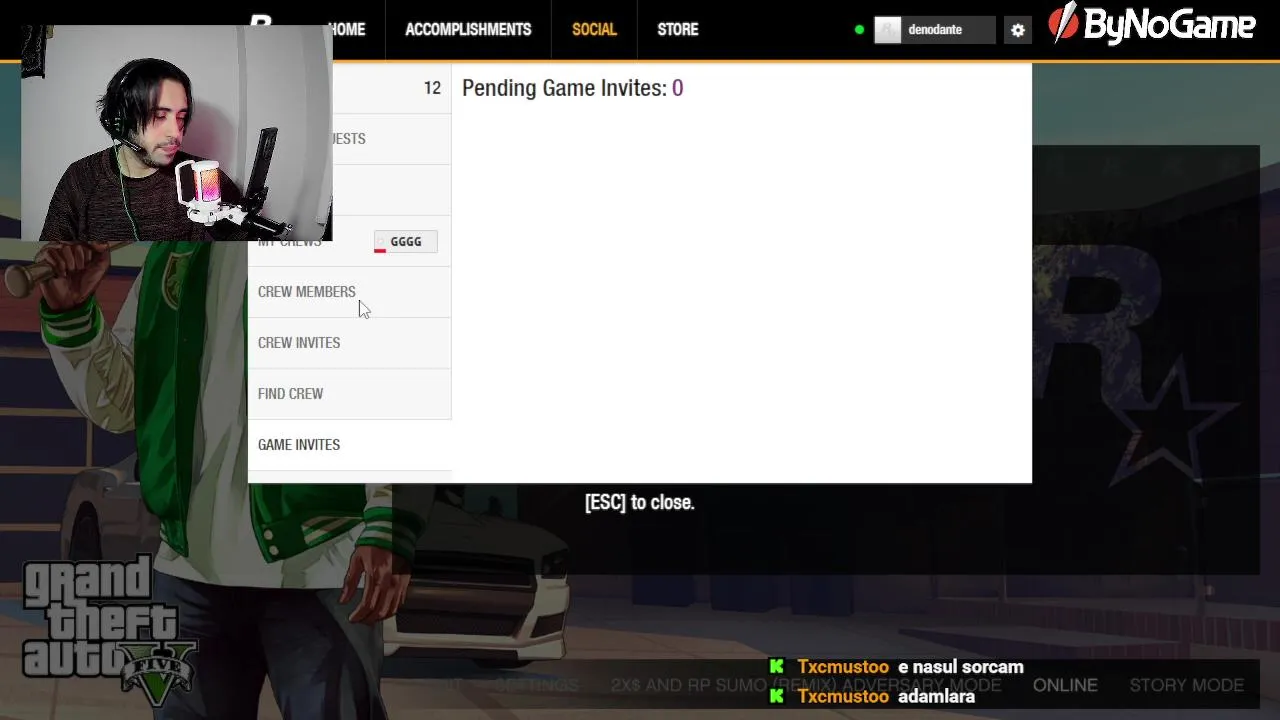Click the Pending Game Invites heading
Image resolution: width=1280 pixels, height=720 pixels.
tap(572, 88)
